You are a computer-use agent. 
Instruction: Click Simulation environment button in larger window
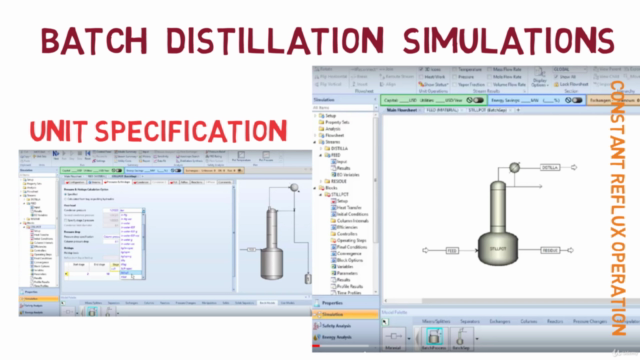346,314
